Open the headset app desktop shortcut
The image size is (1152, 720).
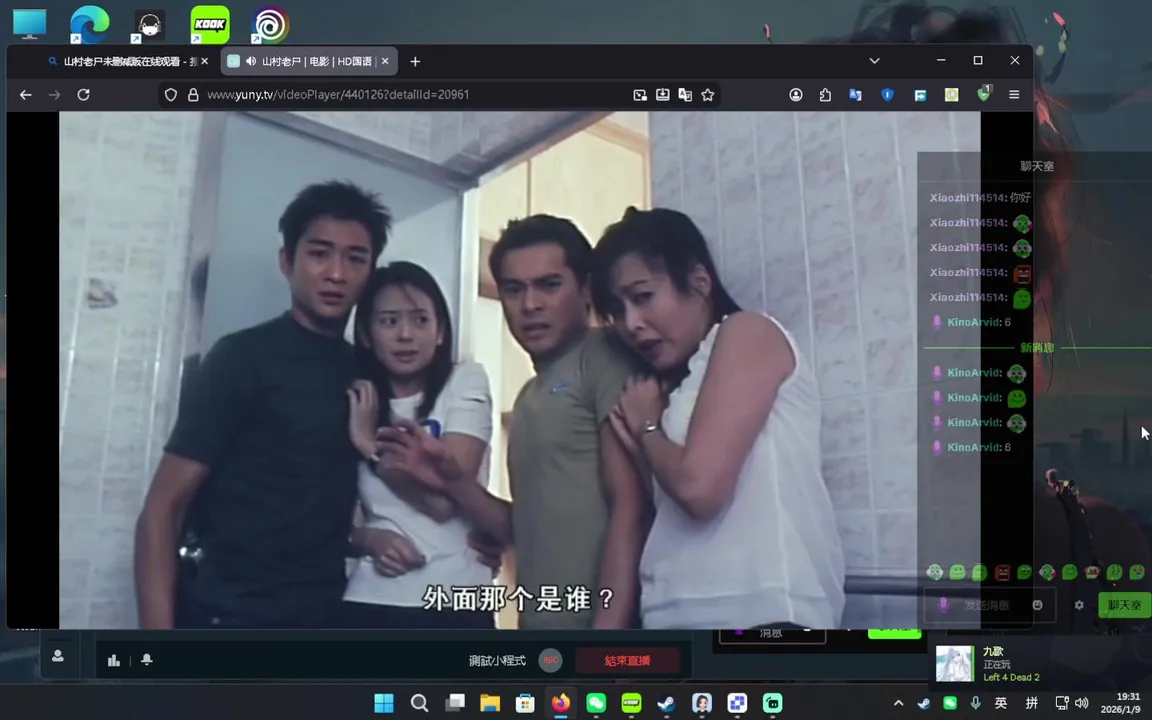click(x=150, y=25)
